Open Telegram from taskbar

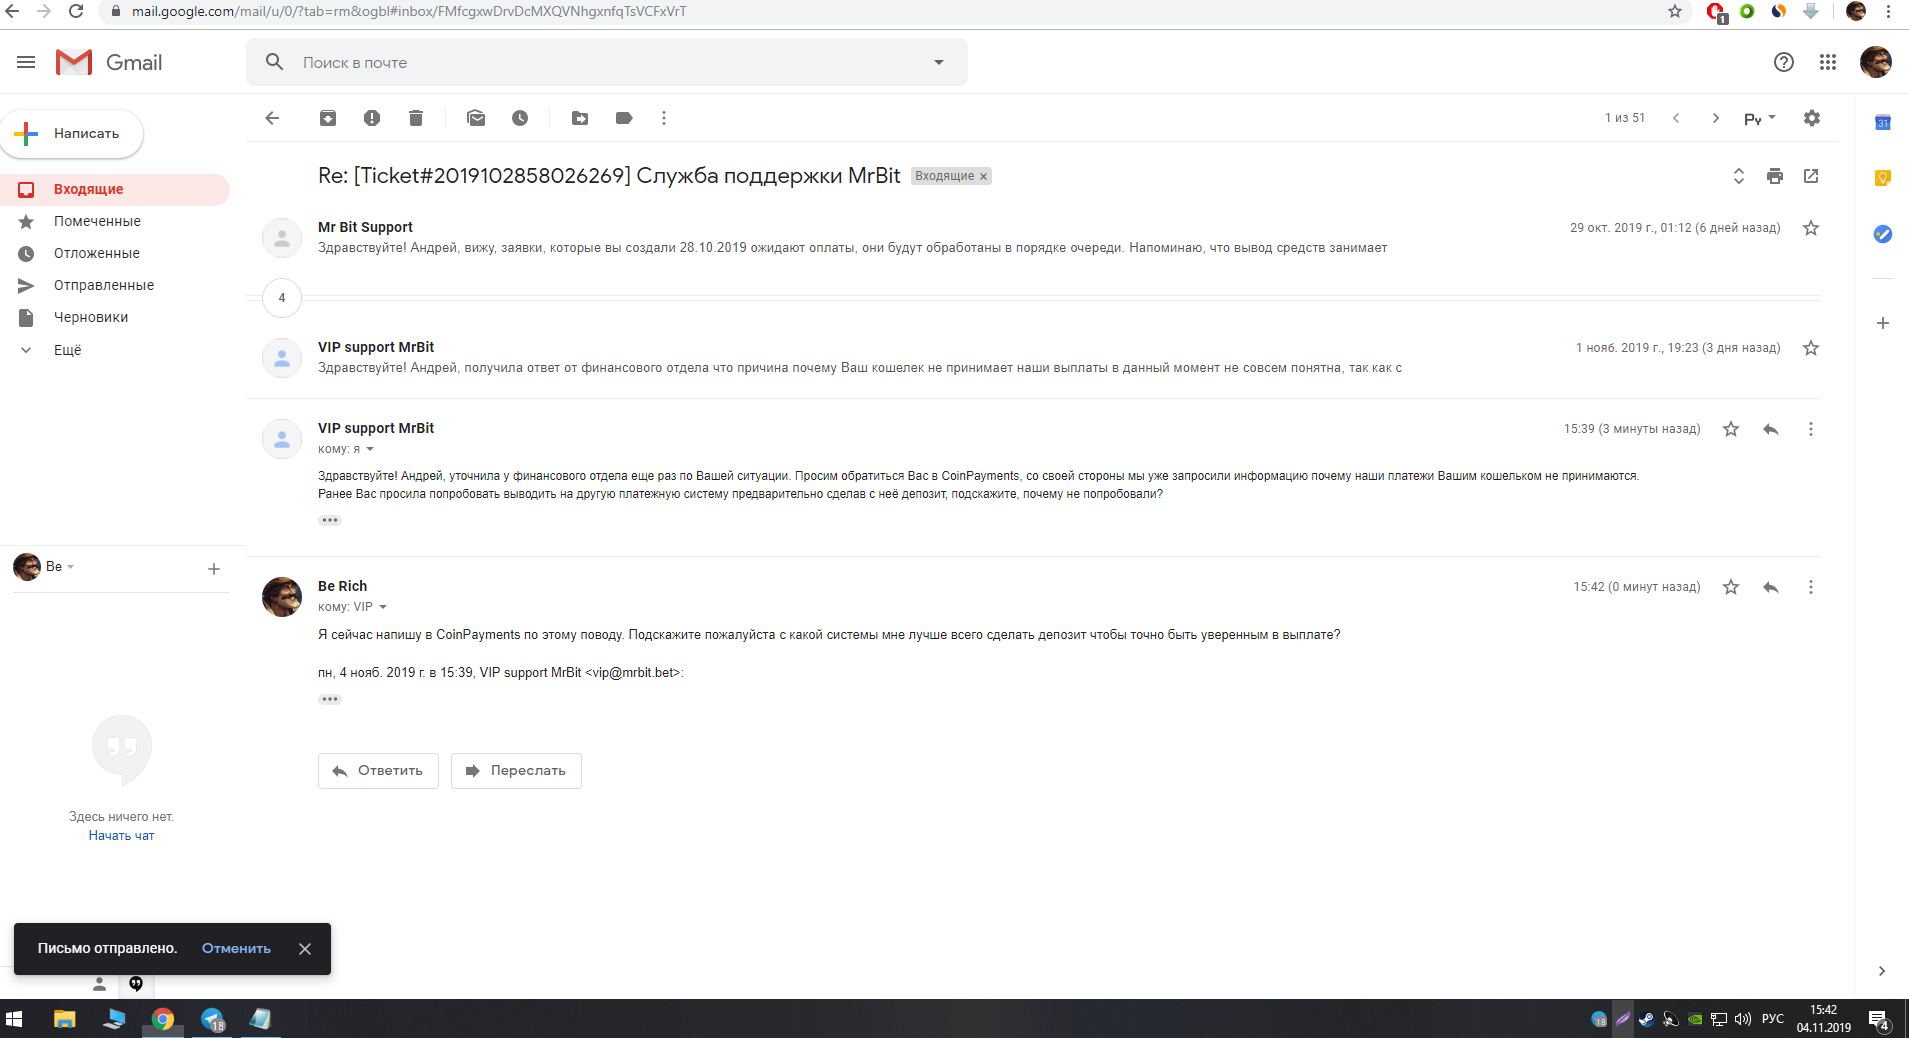[x=212, y=1019]
